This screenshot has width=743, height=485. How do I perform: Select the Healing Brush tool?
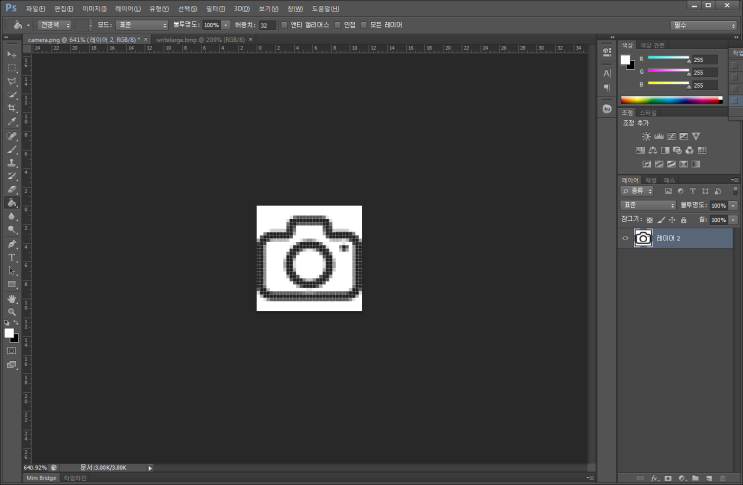tap(12, 136)
